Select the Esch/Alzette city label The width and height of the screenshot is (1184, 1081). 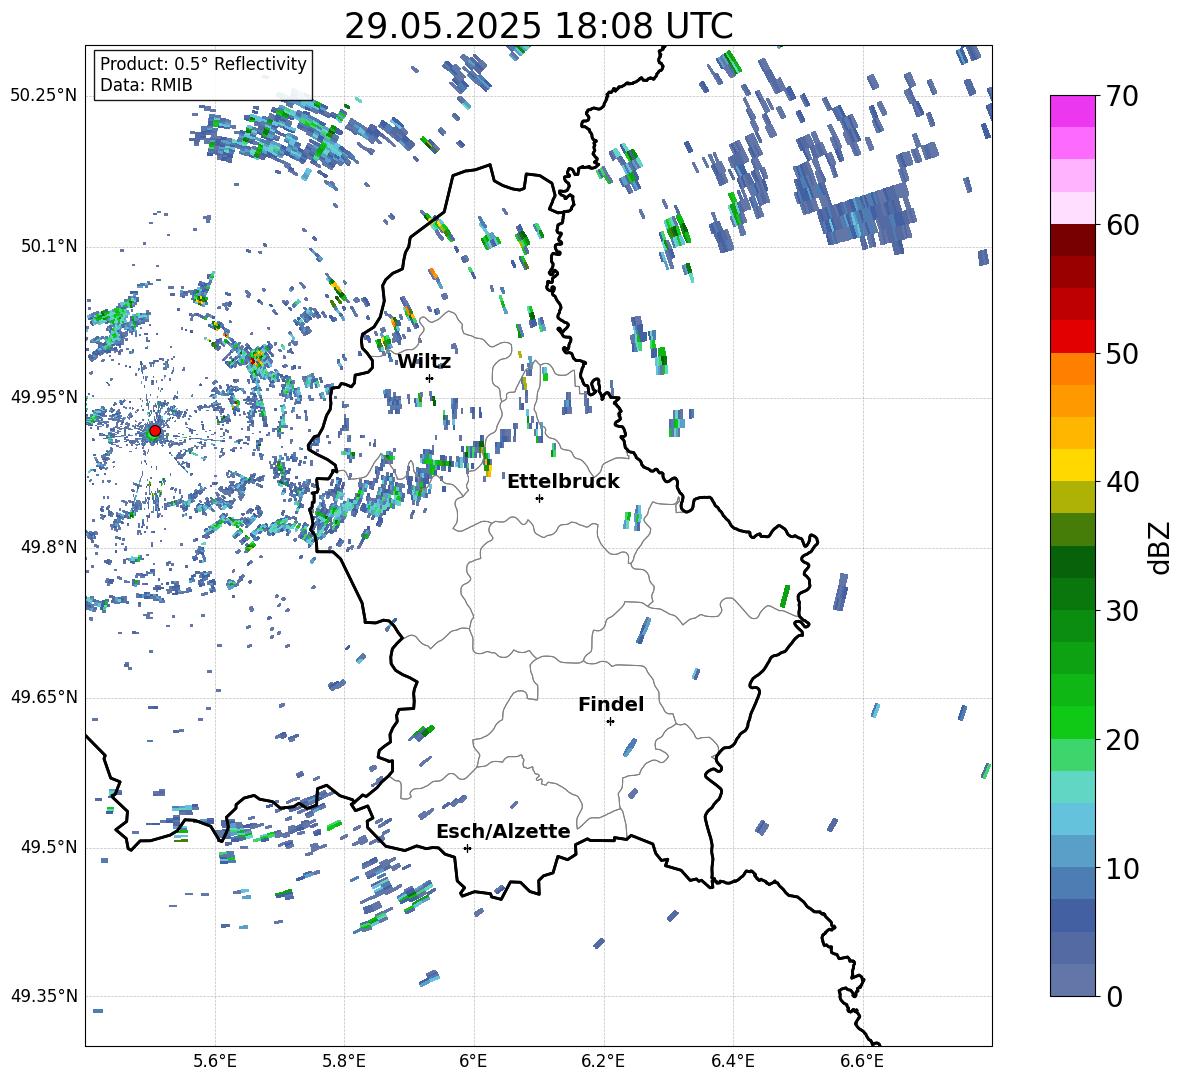point(503,831)
